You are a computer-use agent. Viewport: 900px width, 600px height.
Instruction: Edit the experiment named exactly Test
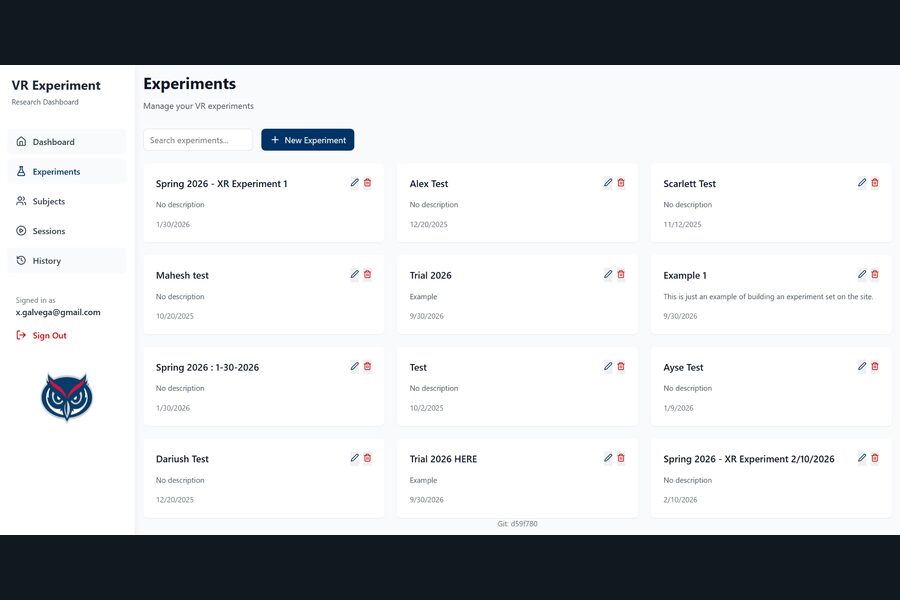tap(608, 366)
